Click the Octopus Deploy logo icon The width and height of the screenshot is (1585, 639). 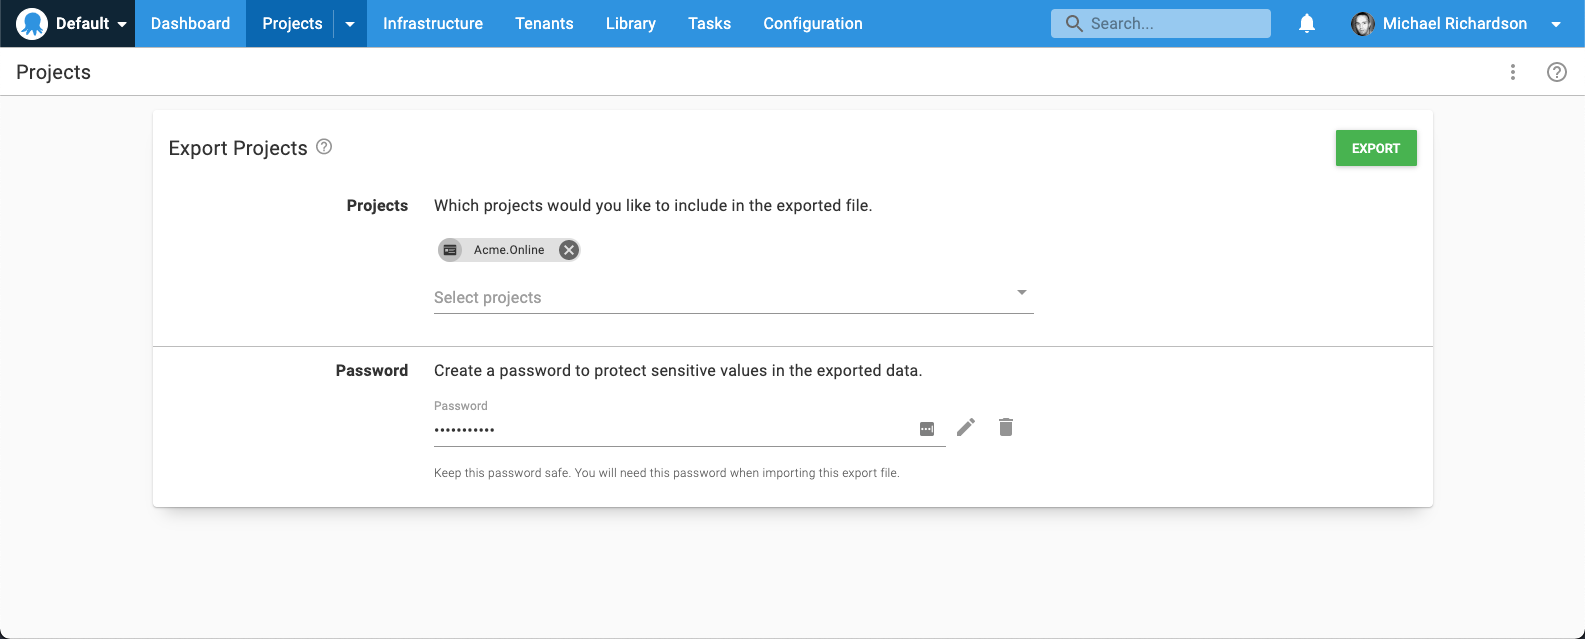click(32, 23)
